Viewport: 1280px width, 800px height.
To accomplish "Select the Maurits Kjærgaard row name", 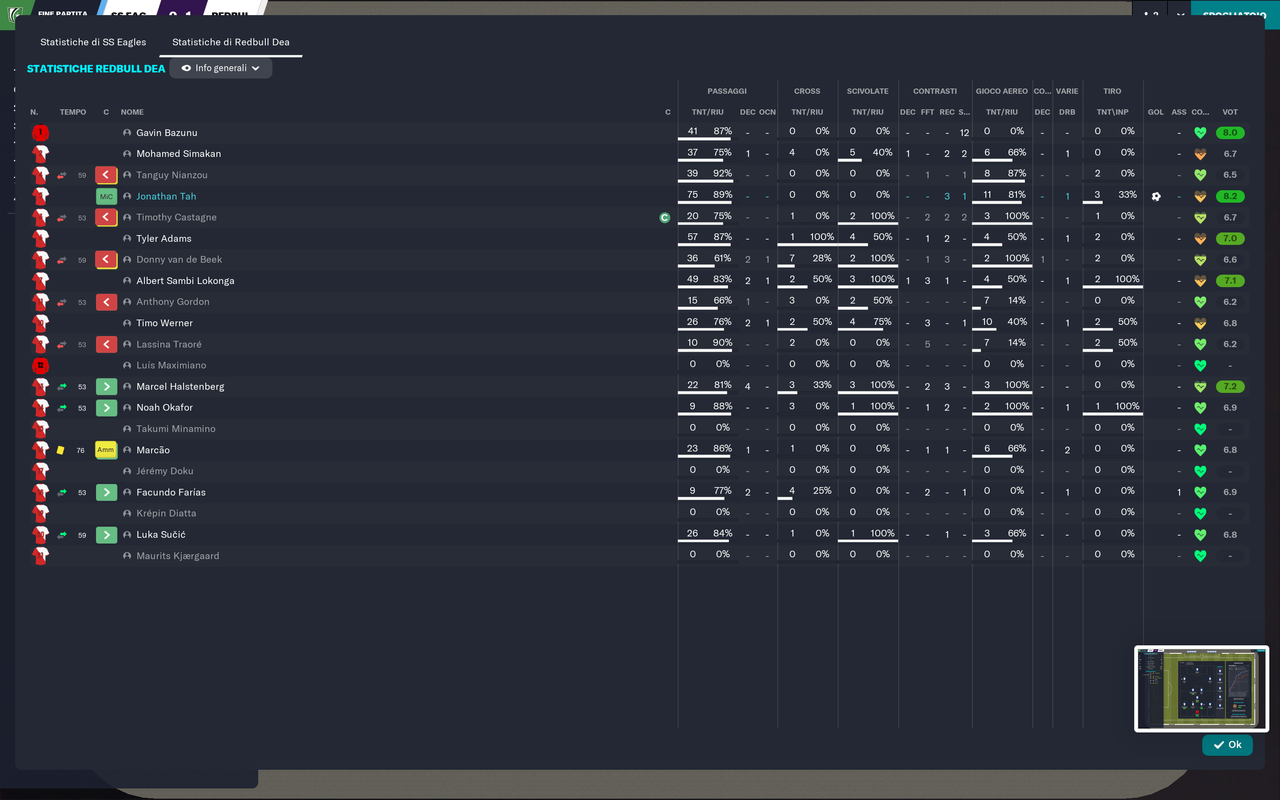I will click(178, 556).
